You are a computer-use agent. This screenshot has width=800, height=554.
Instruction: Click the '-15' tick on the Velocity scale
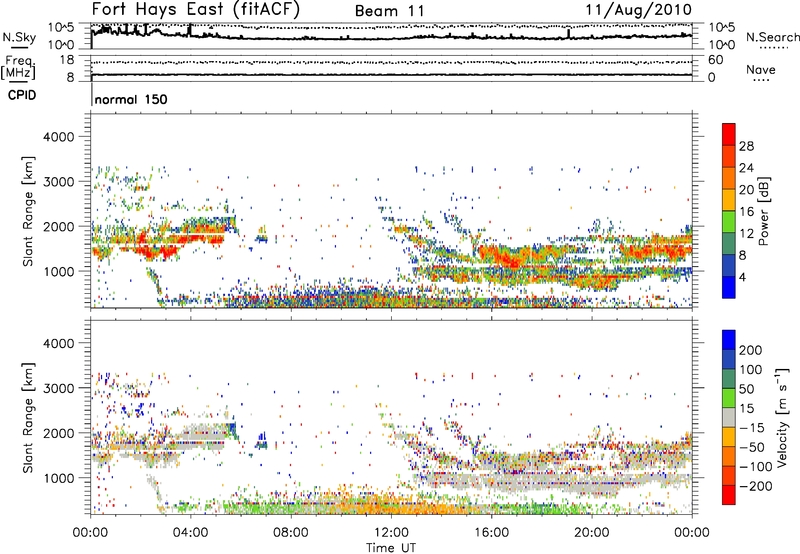pos(752,428)
